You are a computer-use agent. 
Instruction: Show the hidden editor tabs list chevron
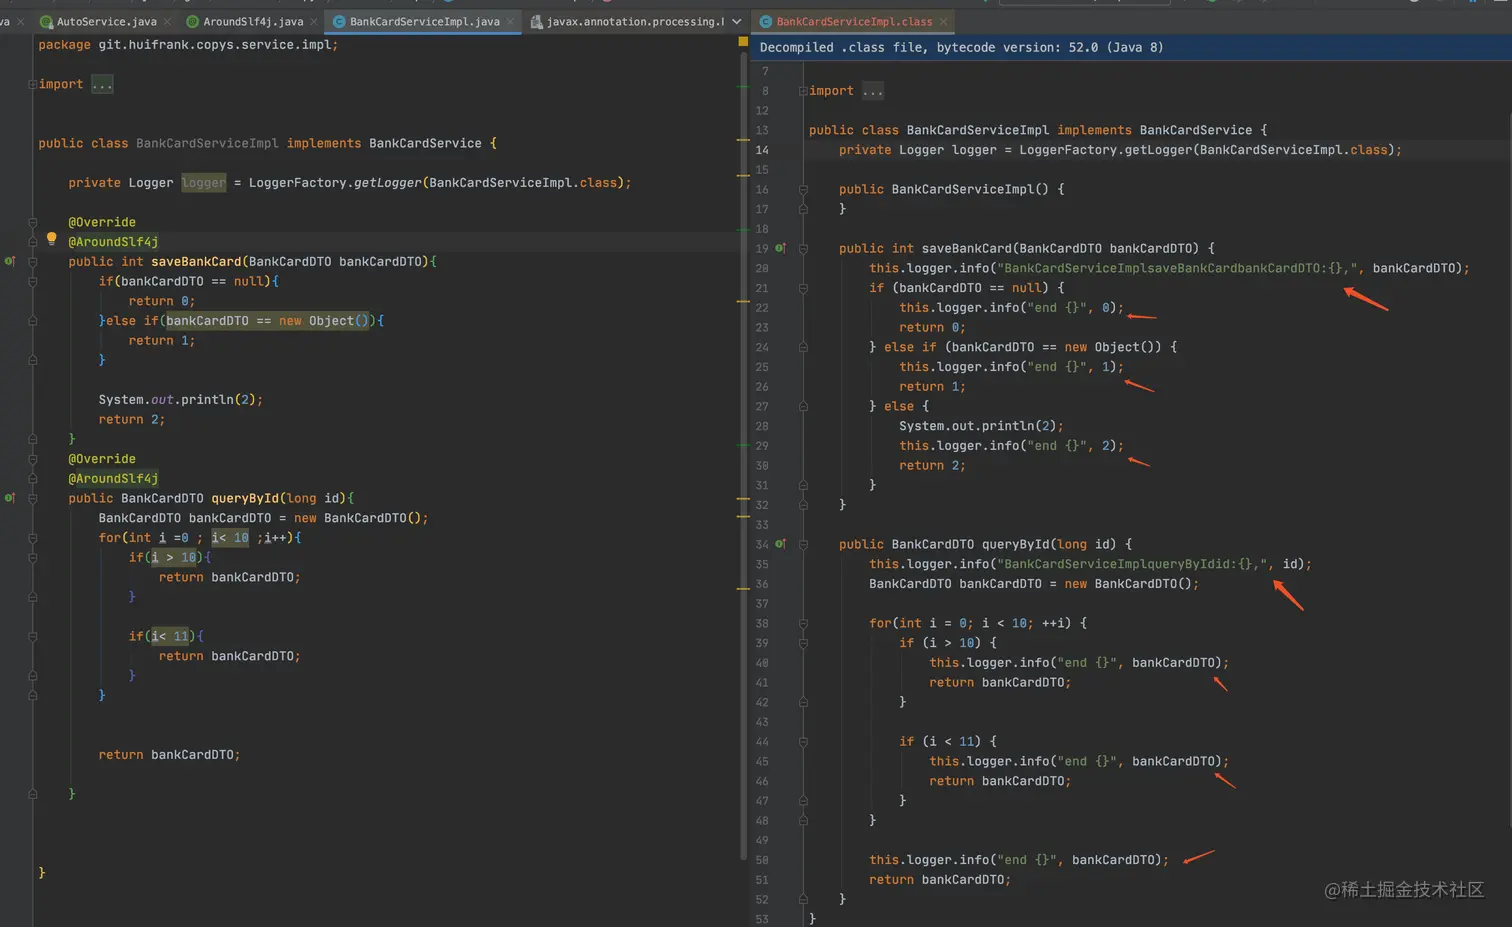tap(737, 21)
